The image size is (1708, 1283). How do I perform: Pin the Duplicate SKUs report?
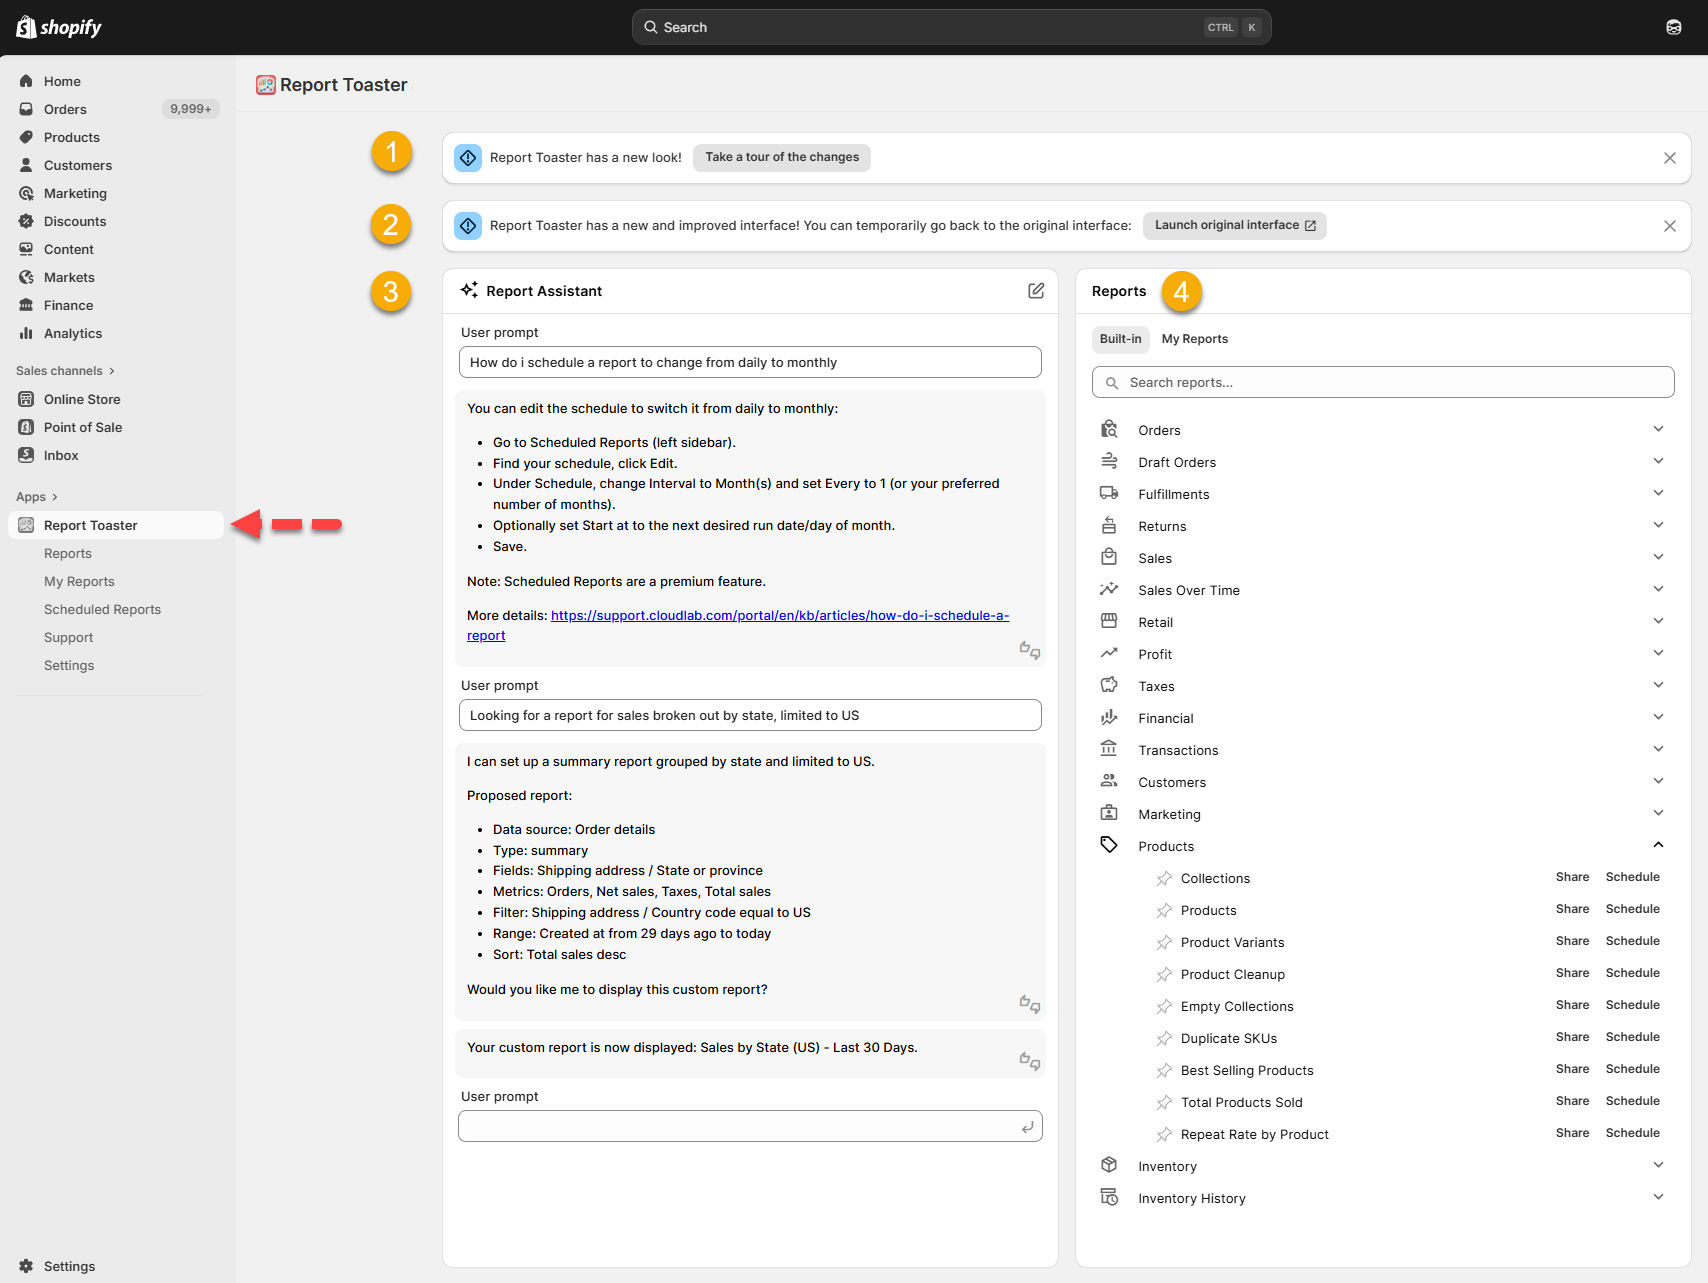(1164, 1039)
